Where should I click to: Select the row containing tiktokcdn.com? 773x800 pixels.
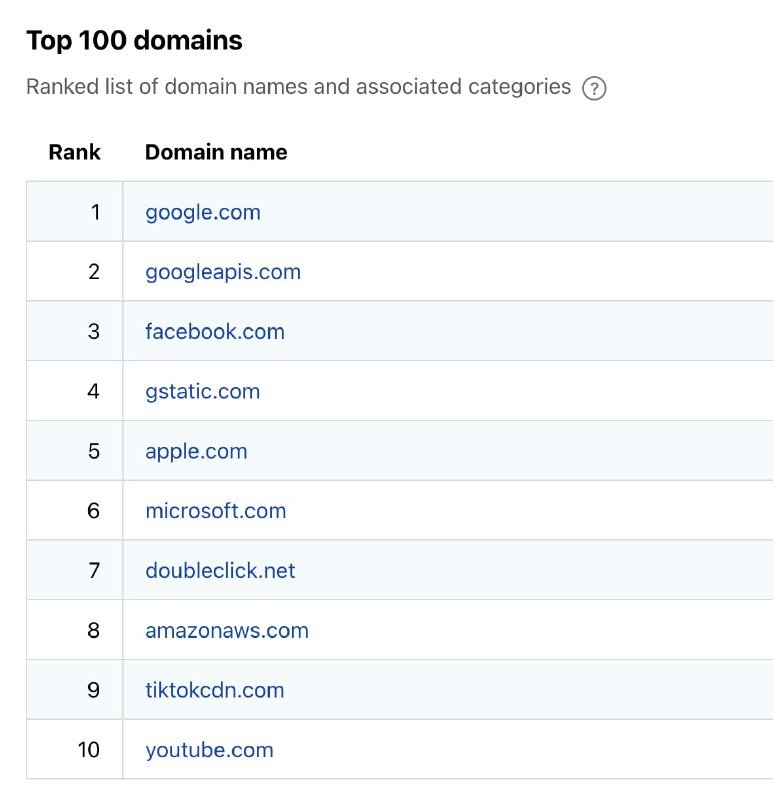point(400,690)
